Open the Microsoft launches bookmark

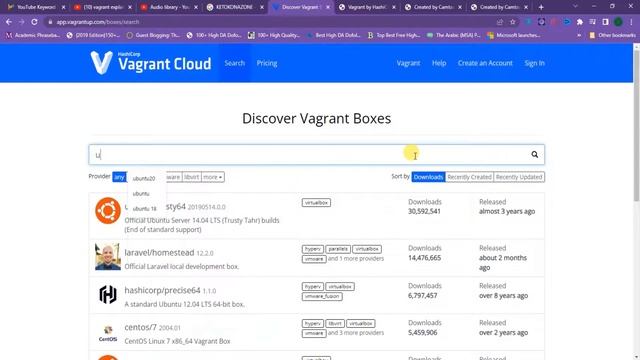[514, 36]
